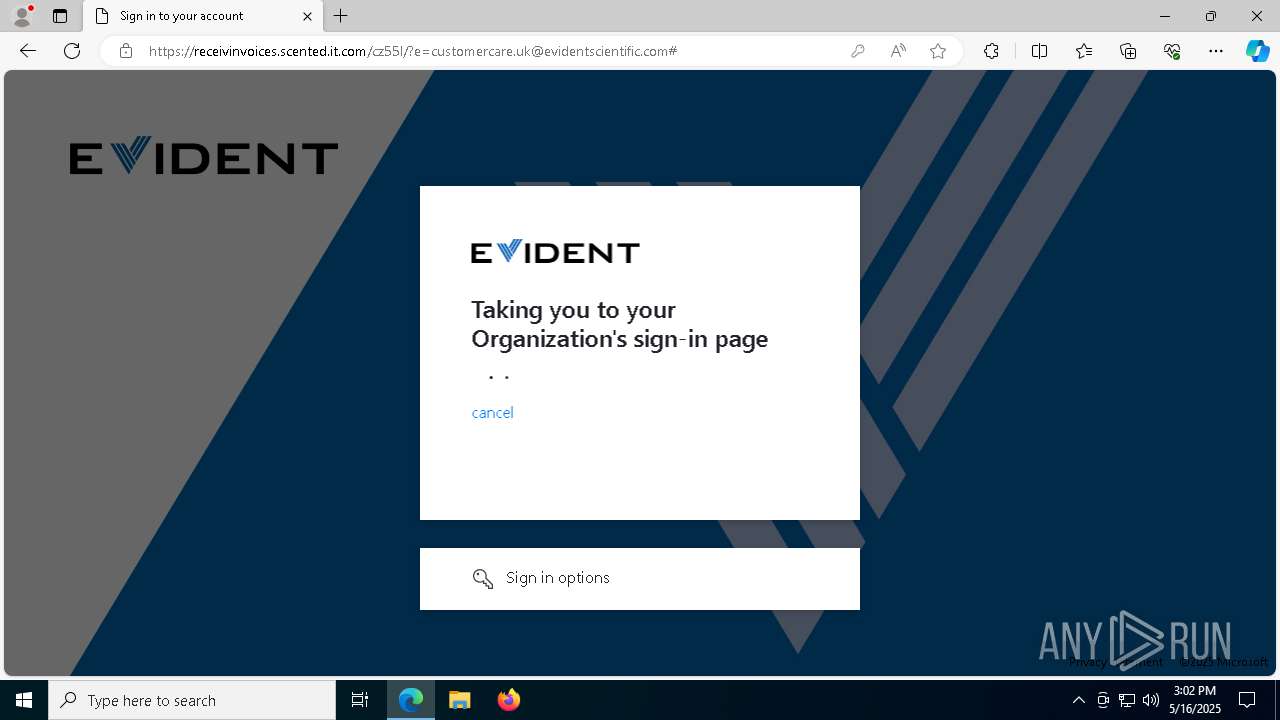The image size is (1280, 720).
Task: Restore down the Edge window
Action: (x=1210, y=16)
